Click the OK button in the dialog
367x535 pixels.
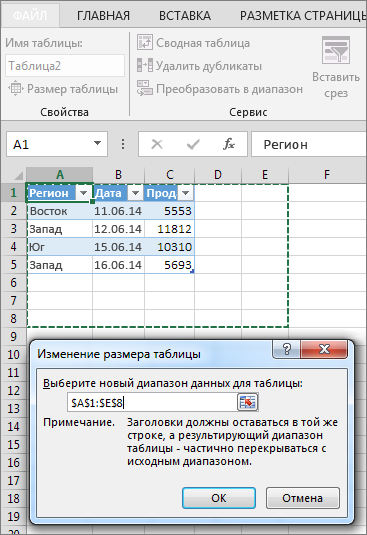coord(219,498)
